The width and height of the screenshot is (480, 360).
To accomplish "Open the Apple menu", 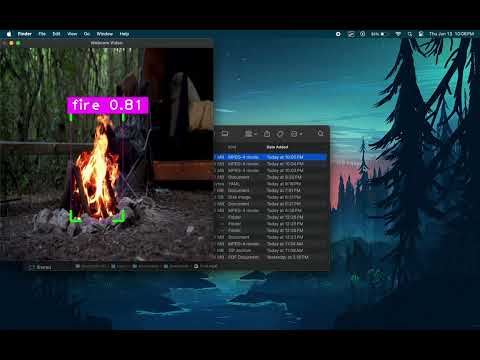I will click(9, 34).
